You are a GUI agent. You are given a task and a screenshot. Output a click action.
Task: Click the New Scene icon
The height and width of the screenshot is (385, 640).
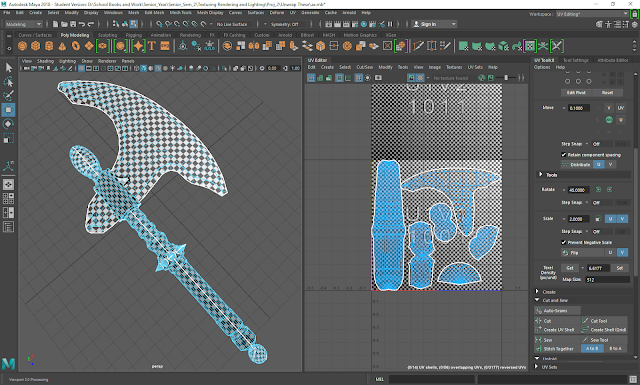point(56,24)
